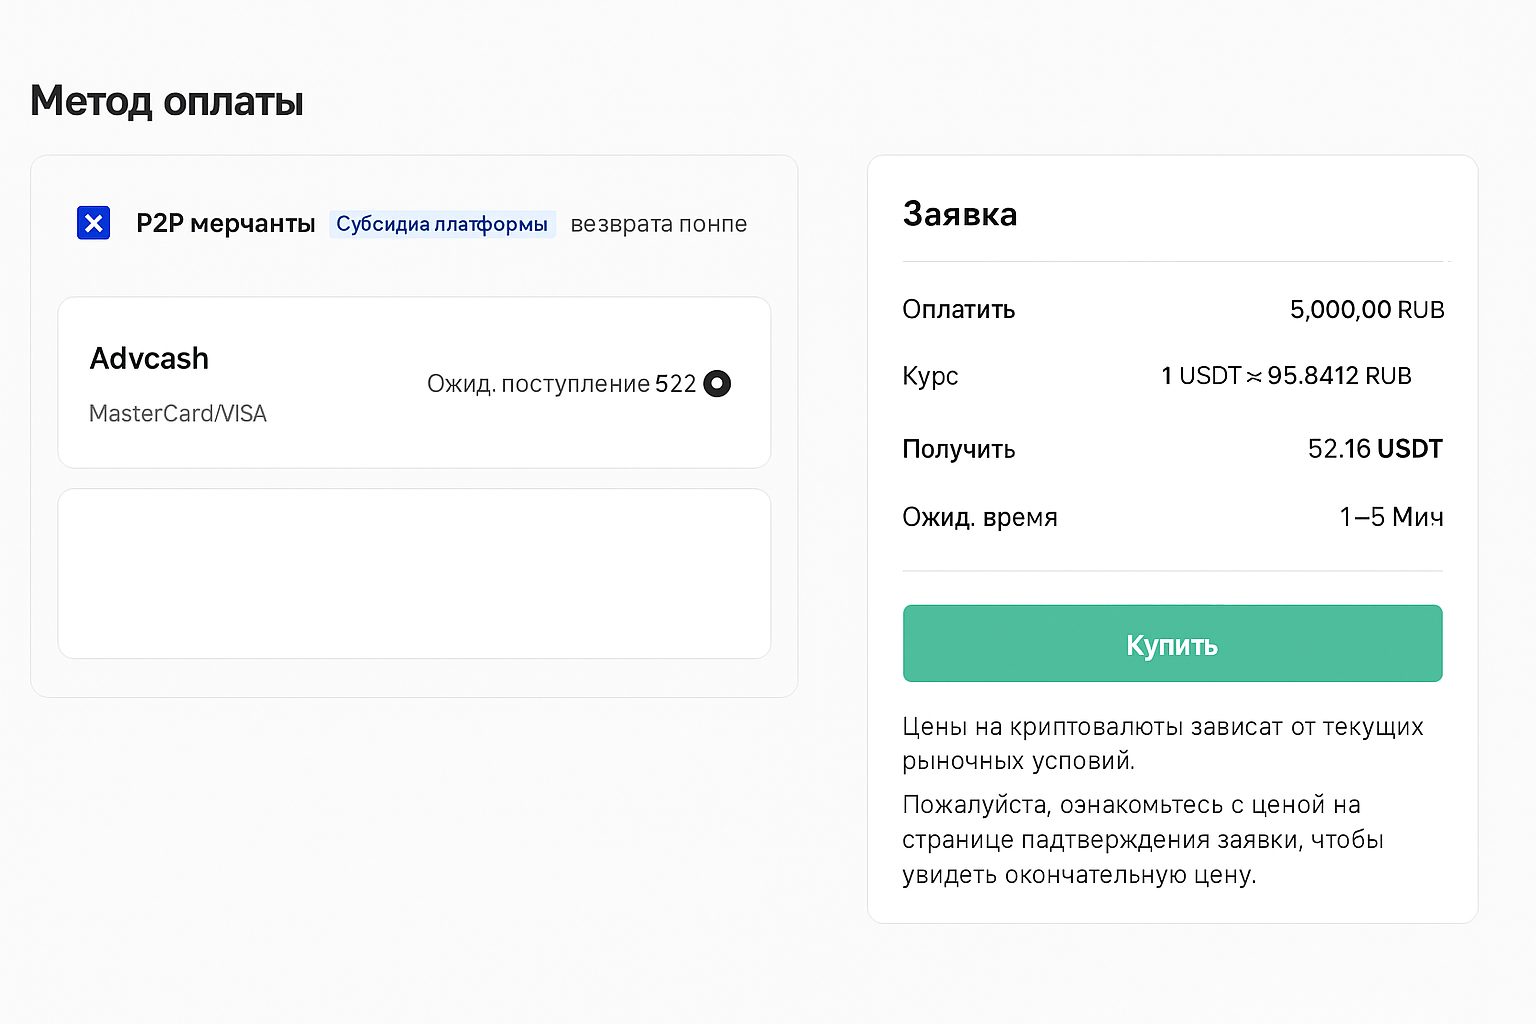Choose the Advcash payment title
The width and height of the screenshot is (1536, 1024).
(x=149, y=358)
